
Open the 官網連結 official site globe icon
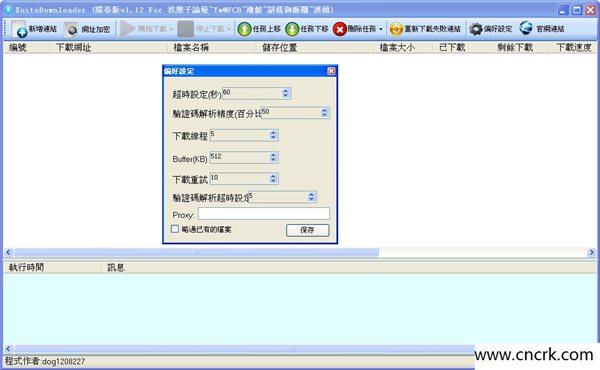tap(526, 28)
